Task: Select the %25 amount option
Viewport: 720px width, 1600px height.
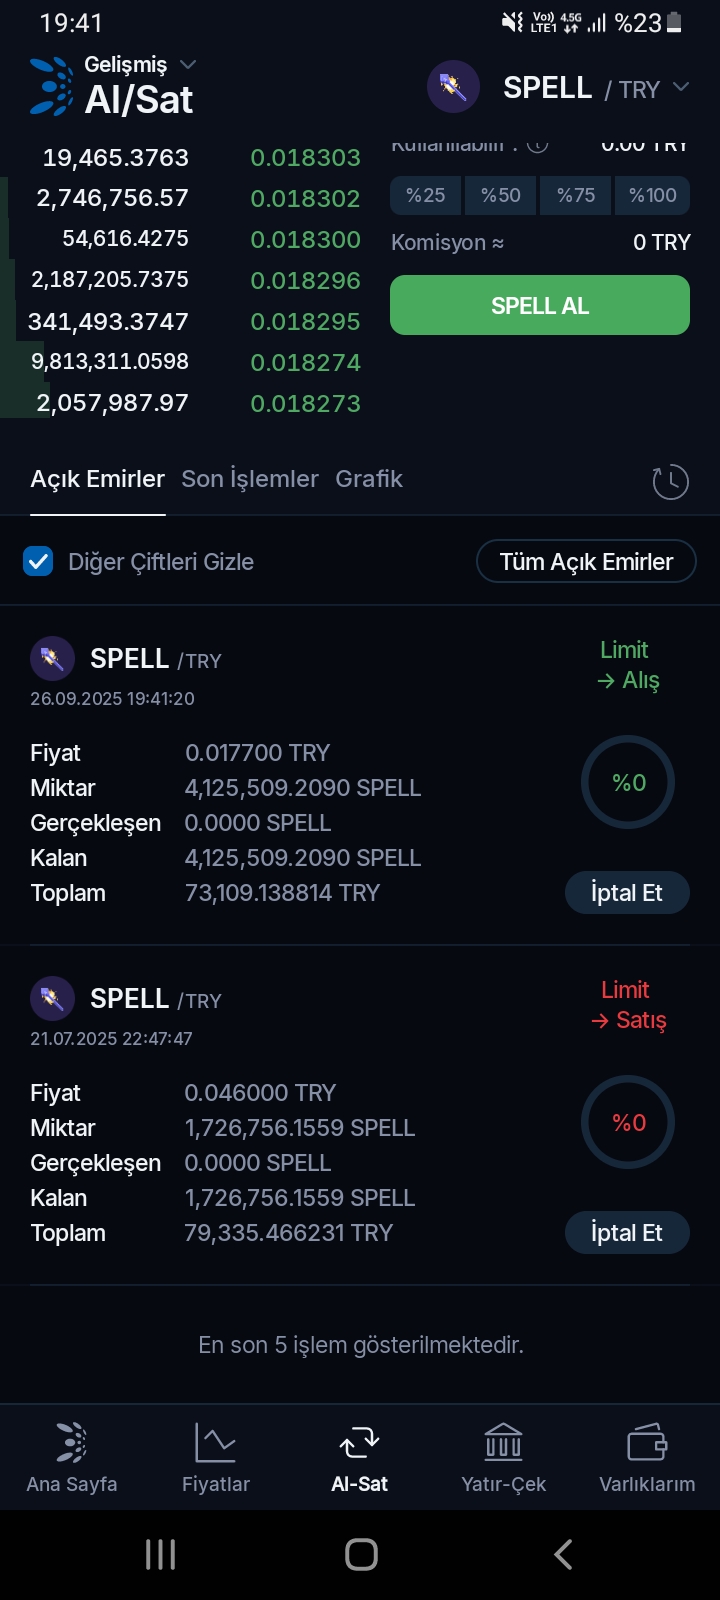Action: coord(425,195)
